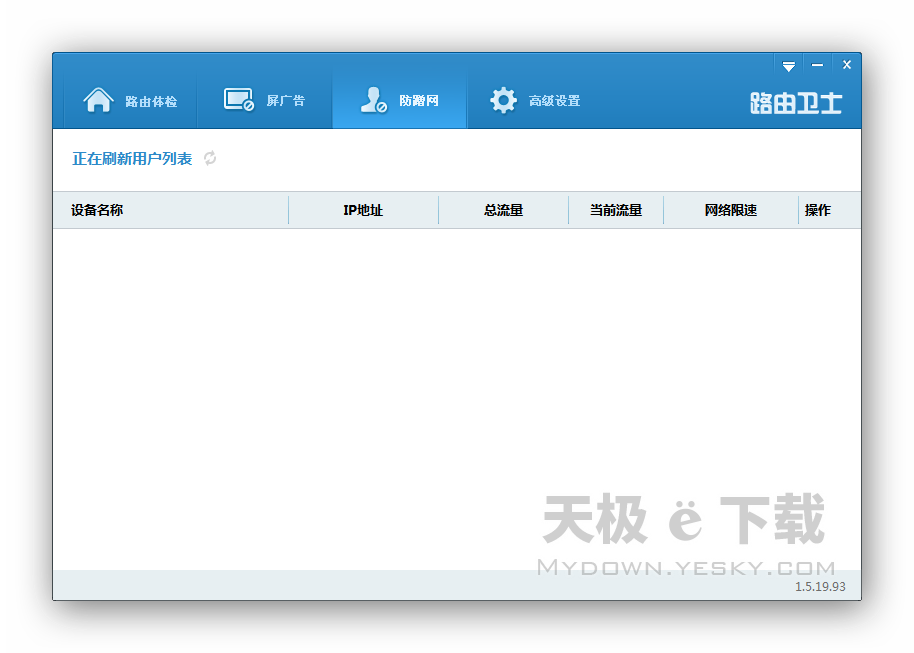Select the 网络限速 column header
Image resolution: width=914 pixels, height=653 pixels.
pyautogui.click(x=730, y=210)
